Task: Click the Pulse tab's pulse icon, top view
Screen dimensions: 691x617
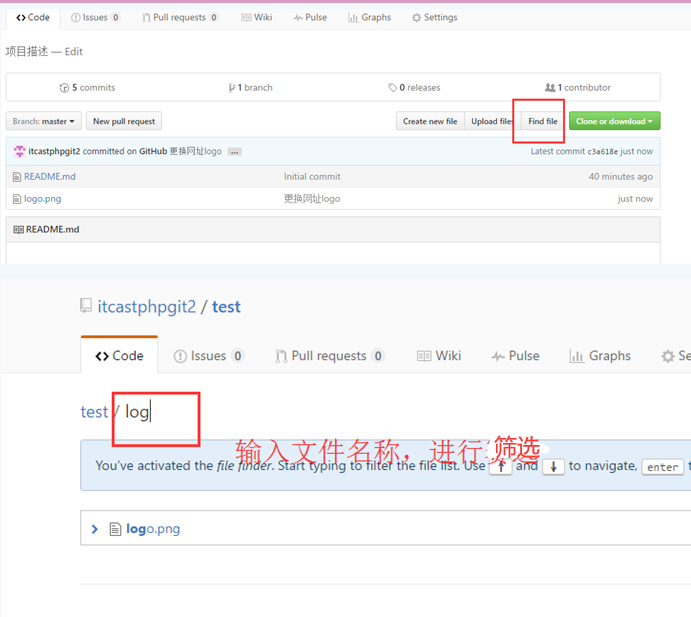Action: tap(298, 18)
